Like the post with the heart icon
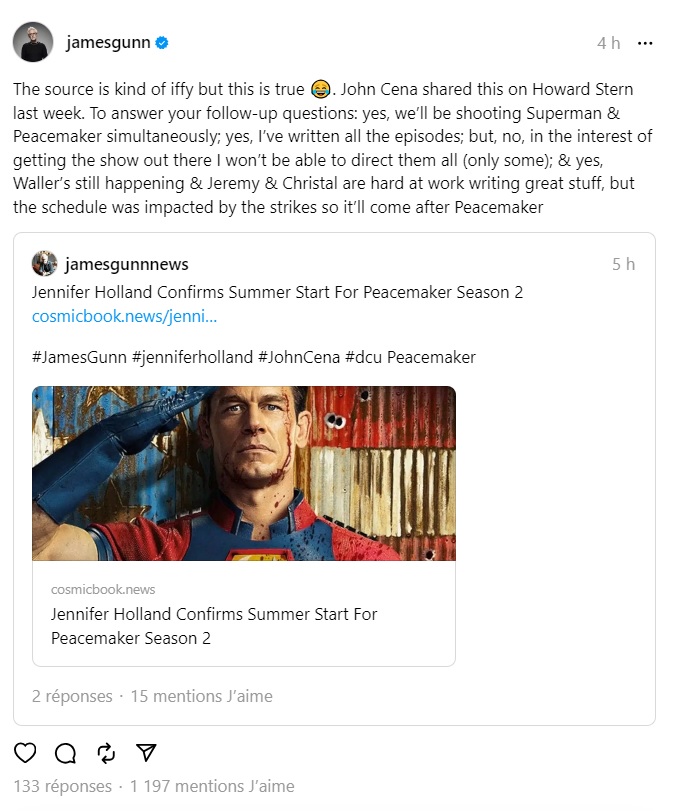The height and width of the screenshot is (811, 673). [25, 753]
